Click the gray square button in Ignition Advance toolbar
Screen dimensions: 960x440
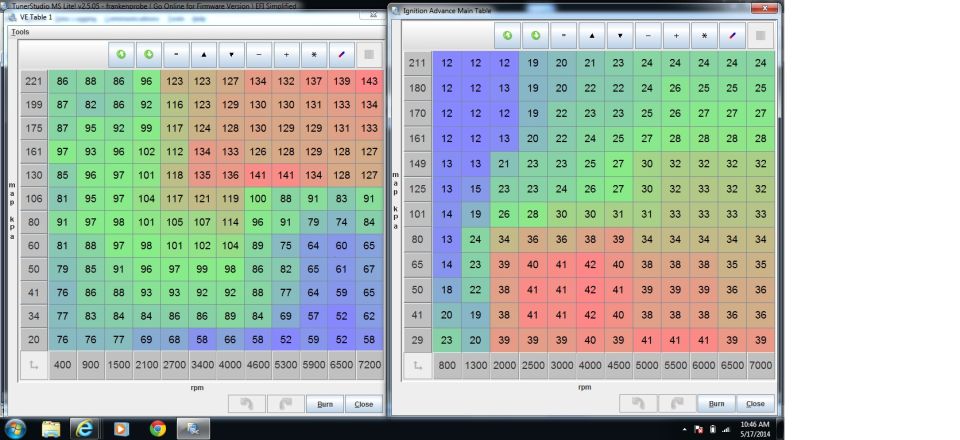(760, 35)
